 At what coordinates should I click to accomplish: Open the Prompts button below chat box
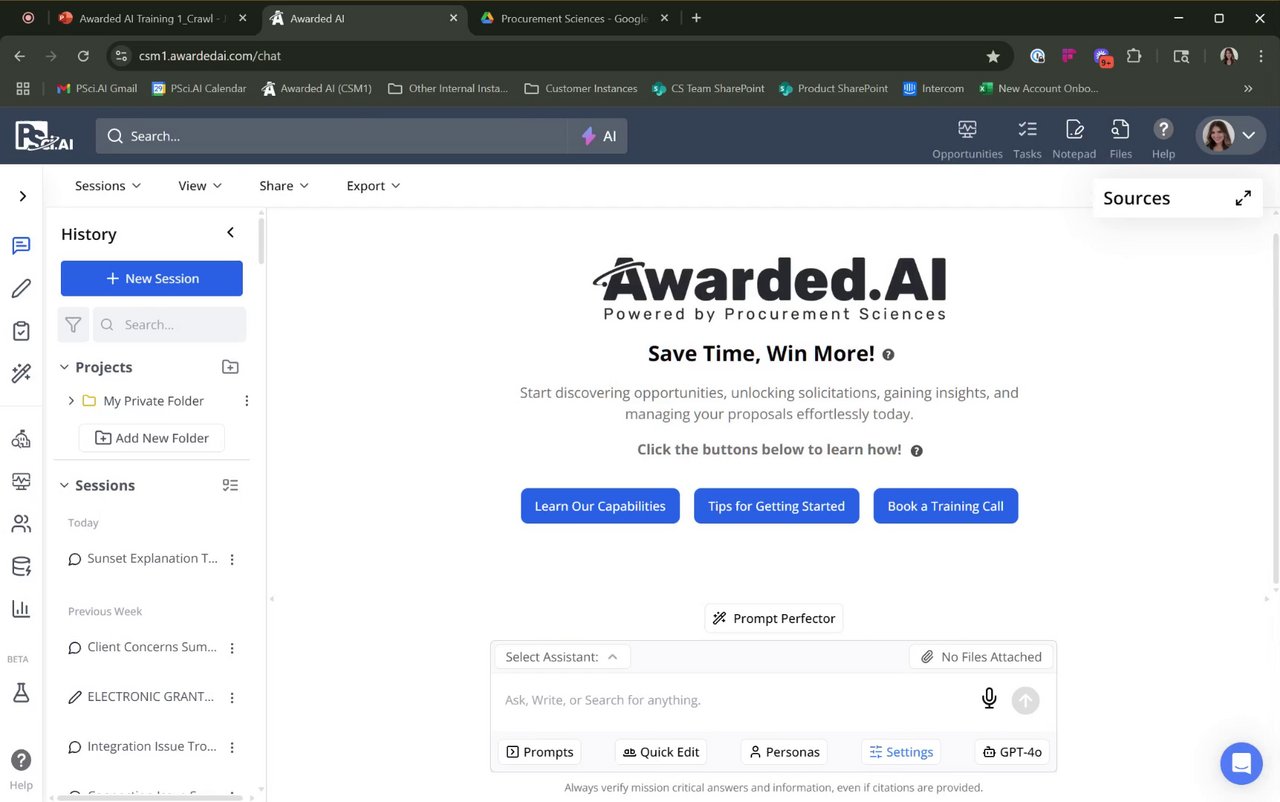point(540,752)
